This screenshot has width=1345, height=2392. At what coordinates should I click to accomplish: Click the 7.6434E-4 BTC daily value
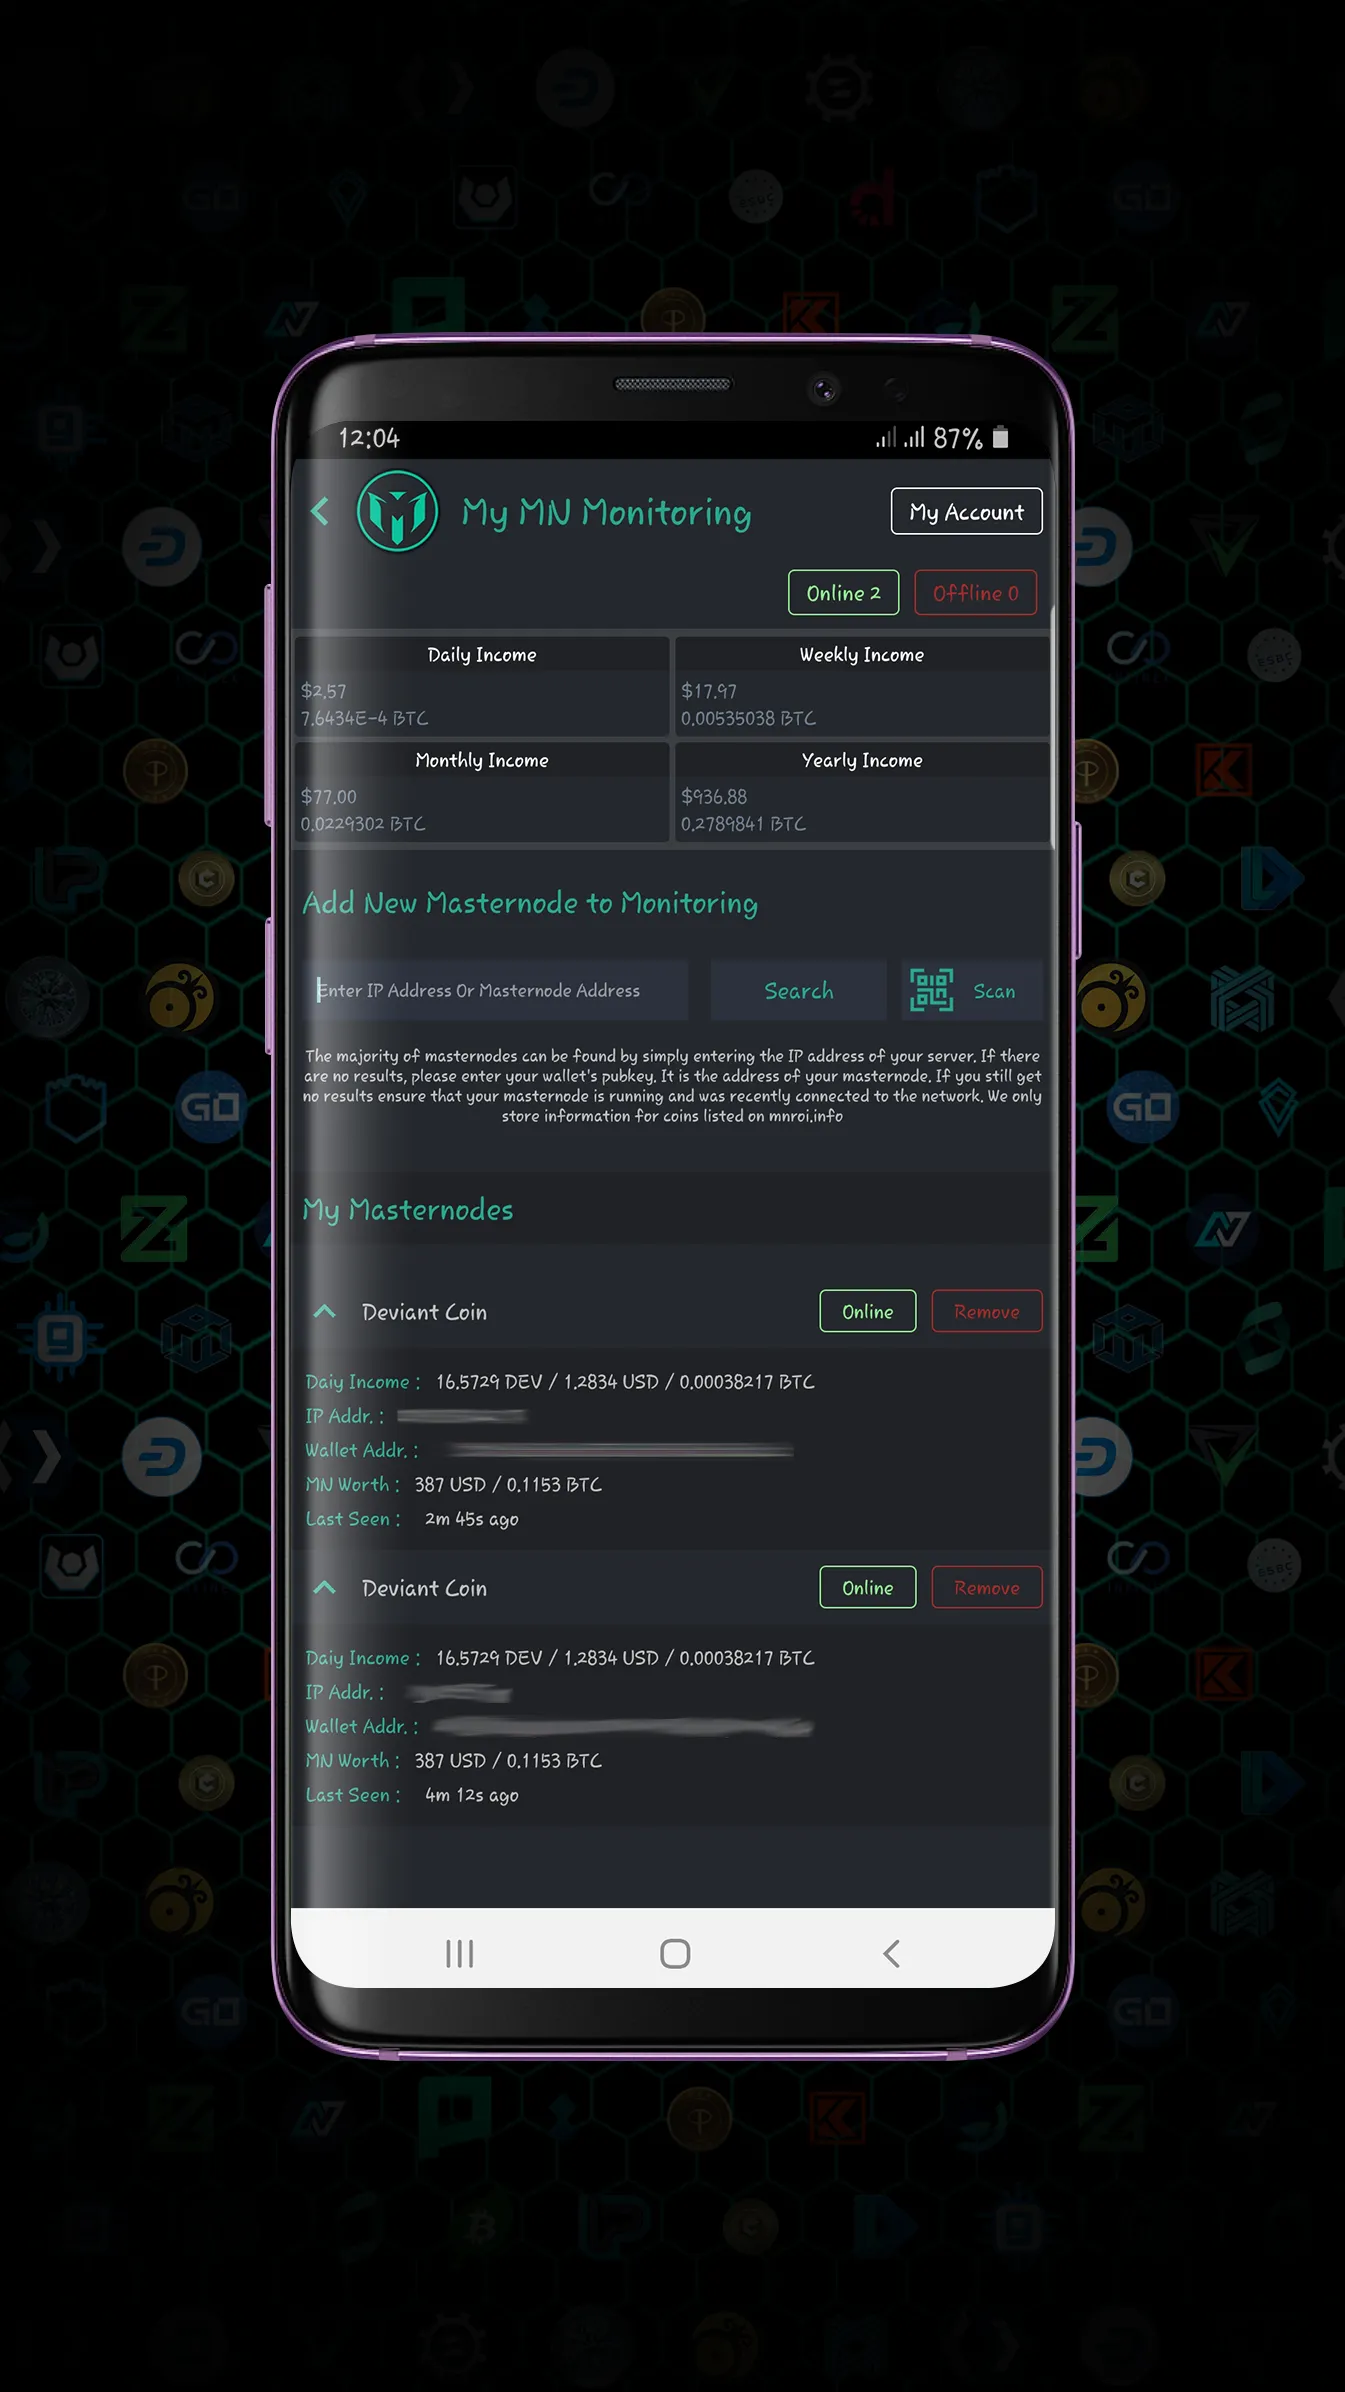[x=364, y=719]
